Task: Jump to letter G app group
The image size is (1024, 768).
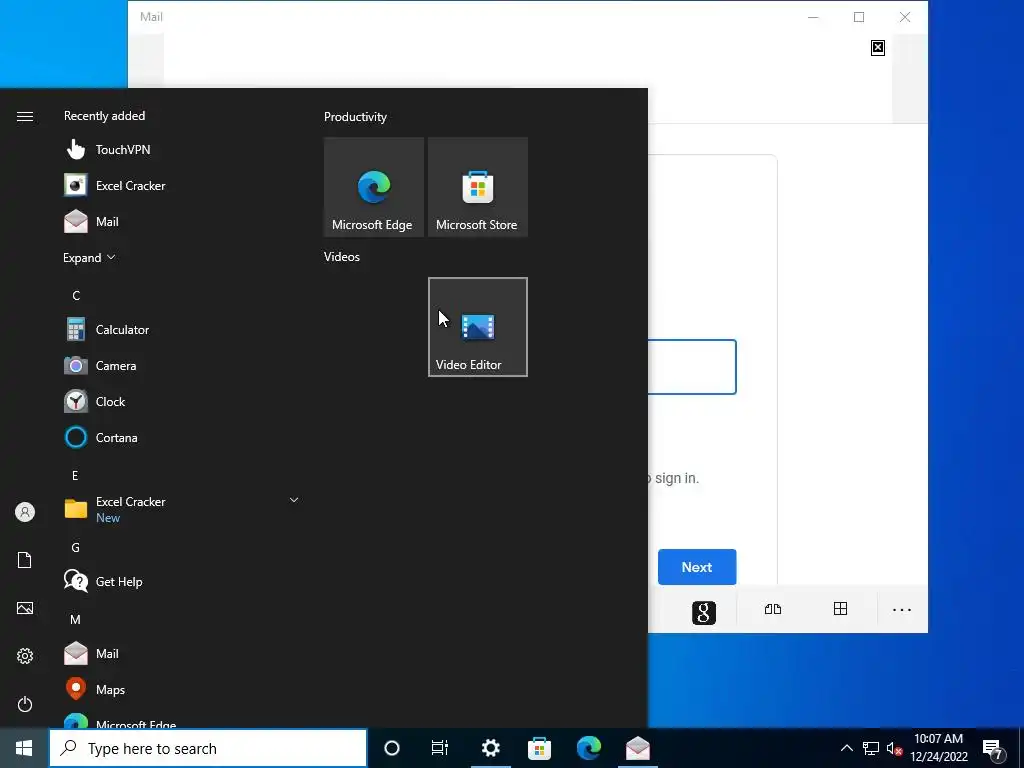Action: coord(76,548)
